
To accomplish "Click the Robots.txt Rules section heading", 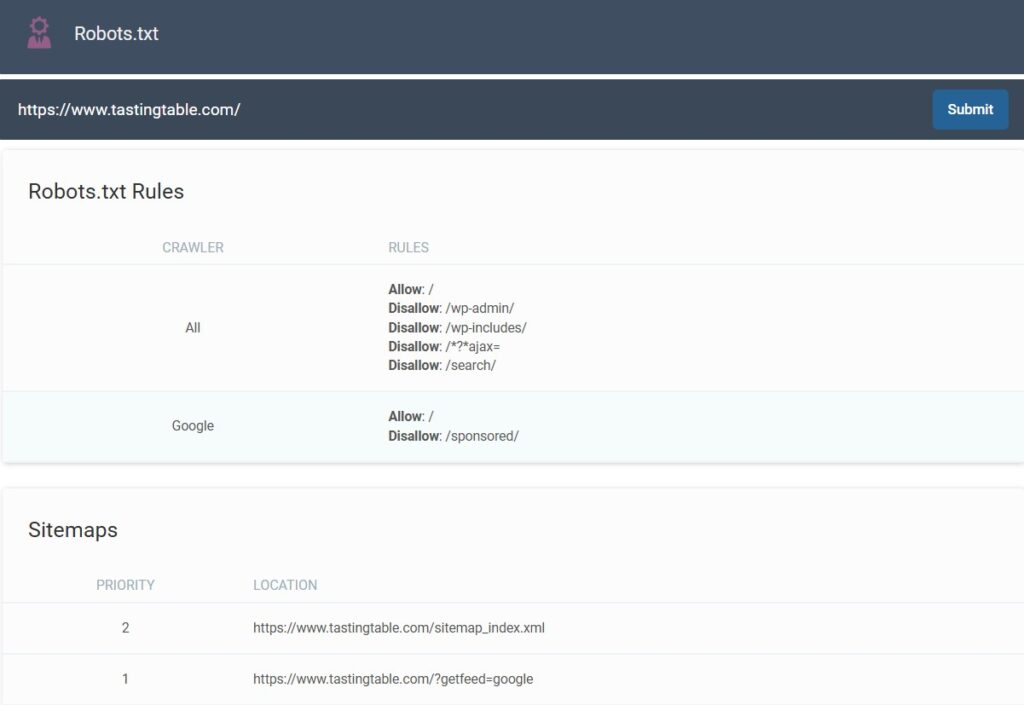I will click(x=106, y=192).
